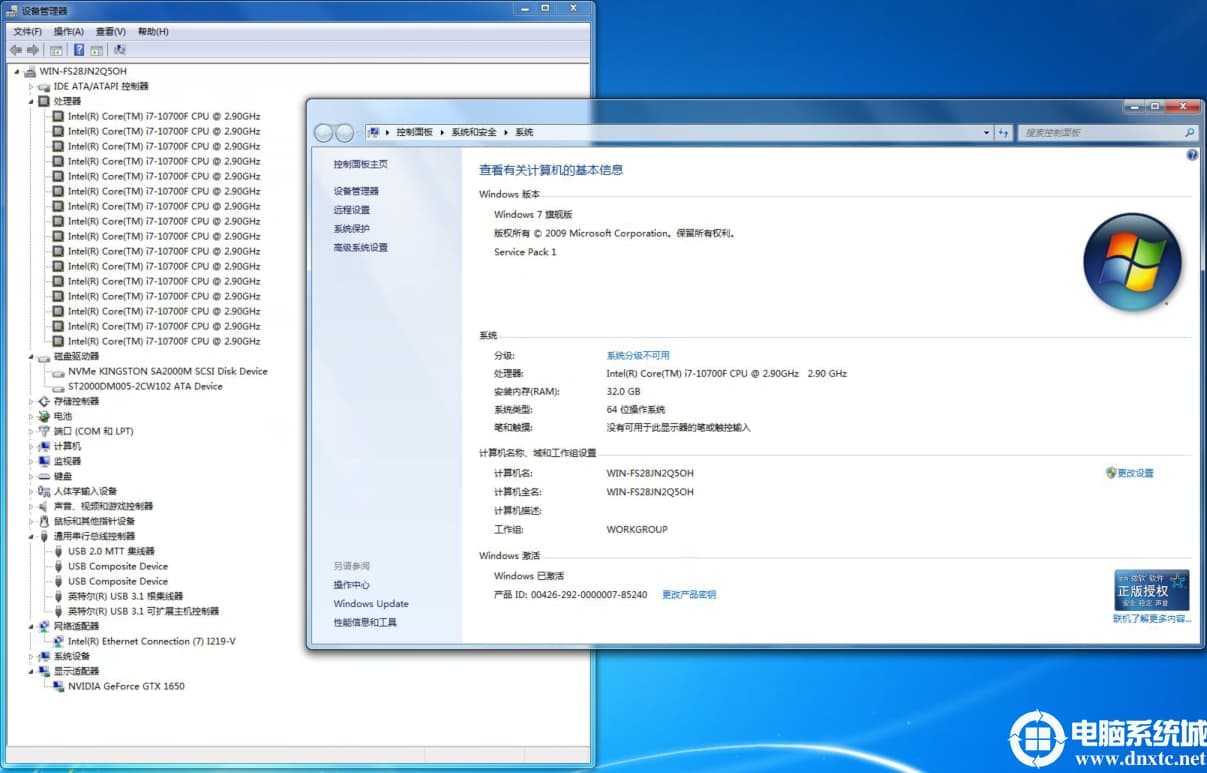Click the Forward arrow in Device Manager toolbar
This screenshot has height=773, width=1207.
[33, 49]
